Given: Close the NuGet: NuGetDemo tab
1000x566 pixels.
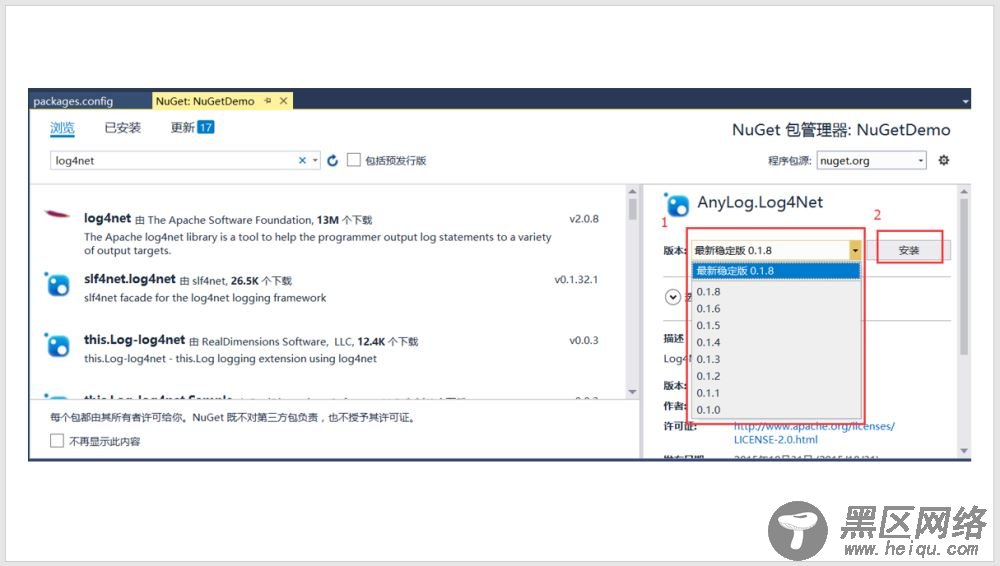Looking at the screenshot, I should click(284, 101).
